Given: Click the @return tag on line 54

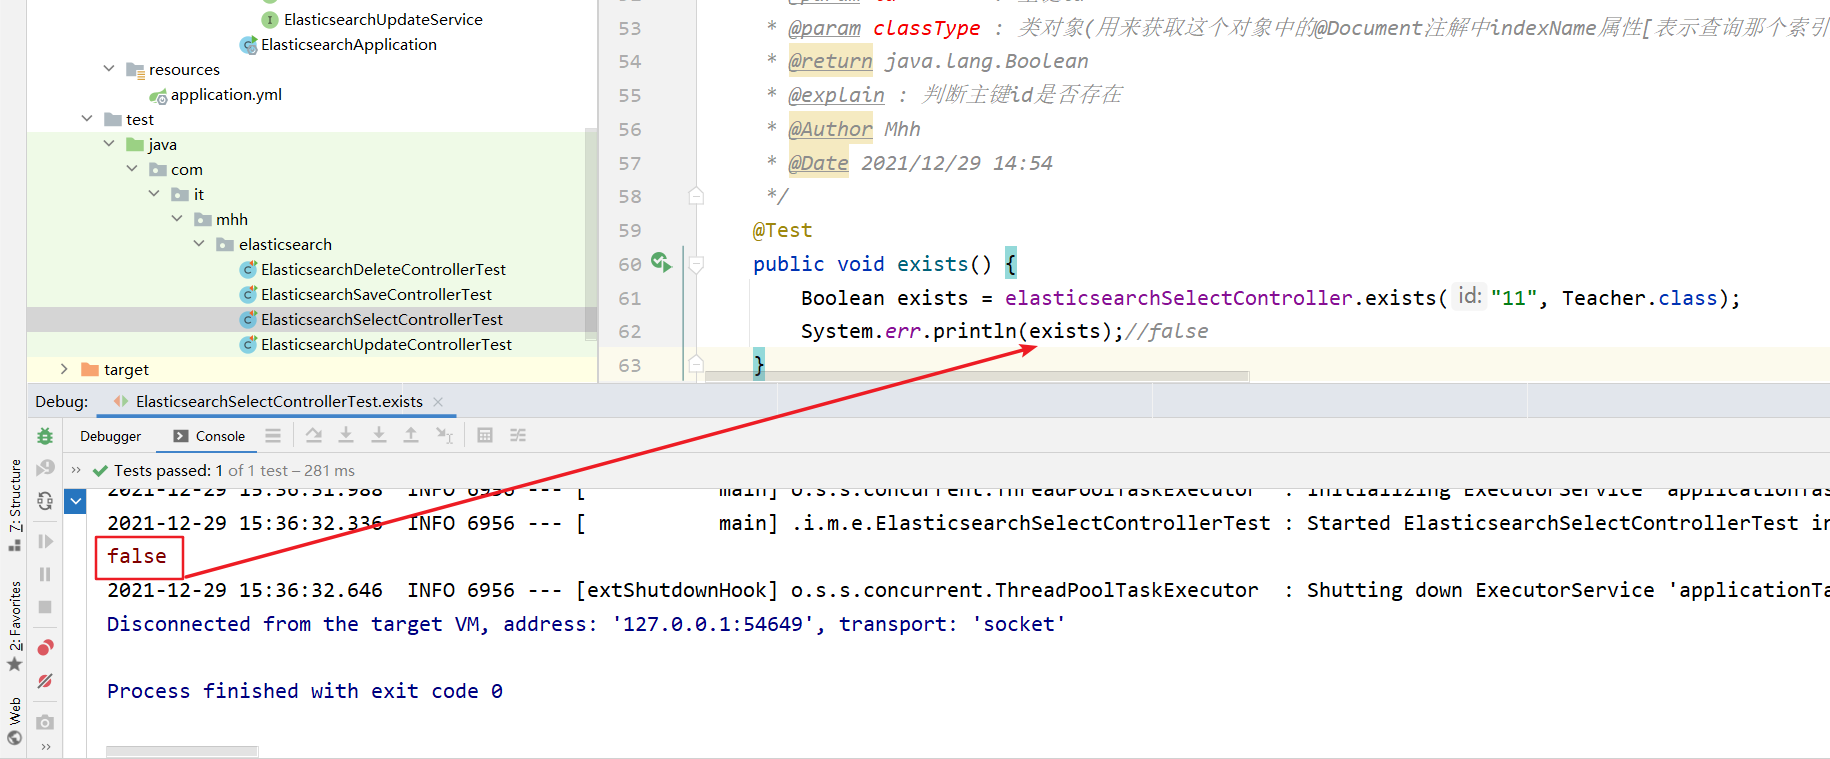Looking at the screenshot, I should pyautogui.click(x=830, y=61).
